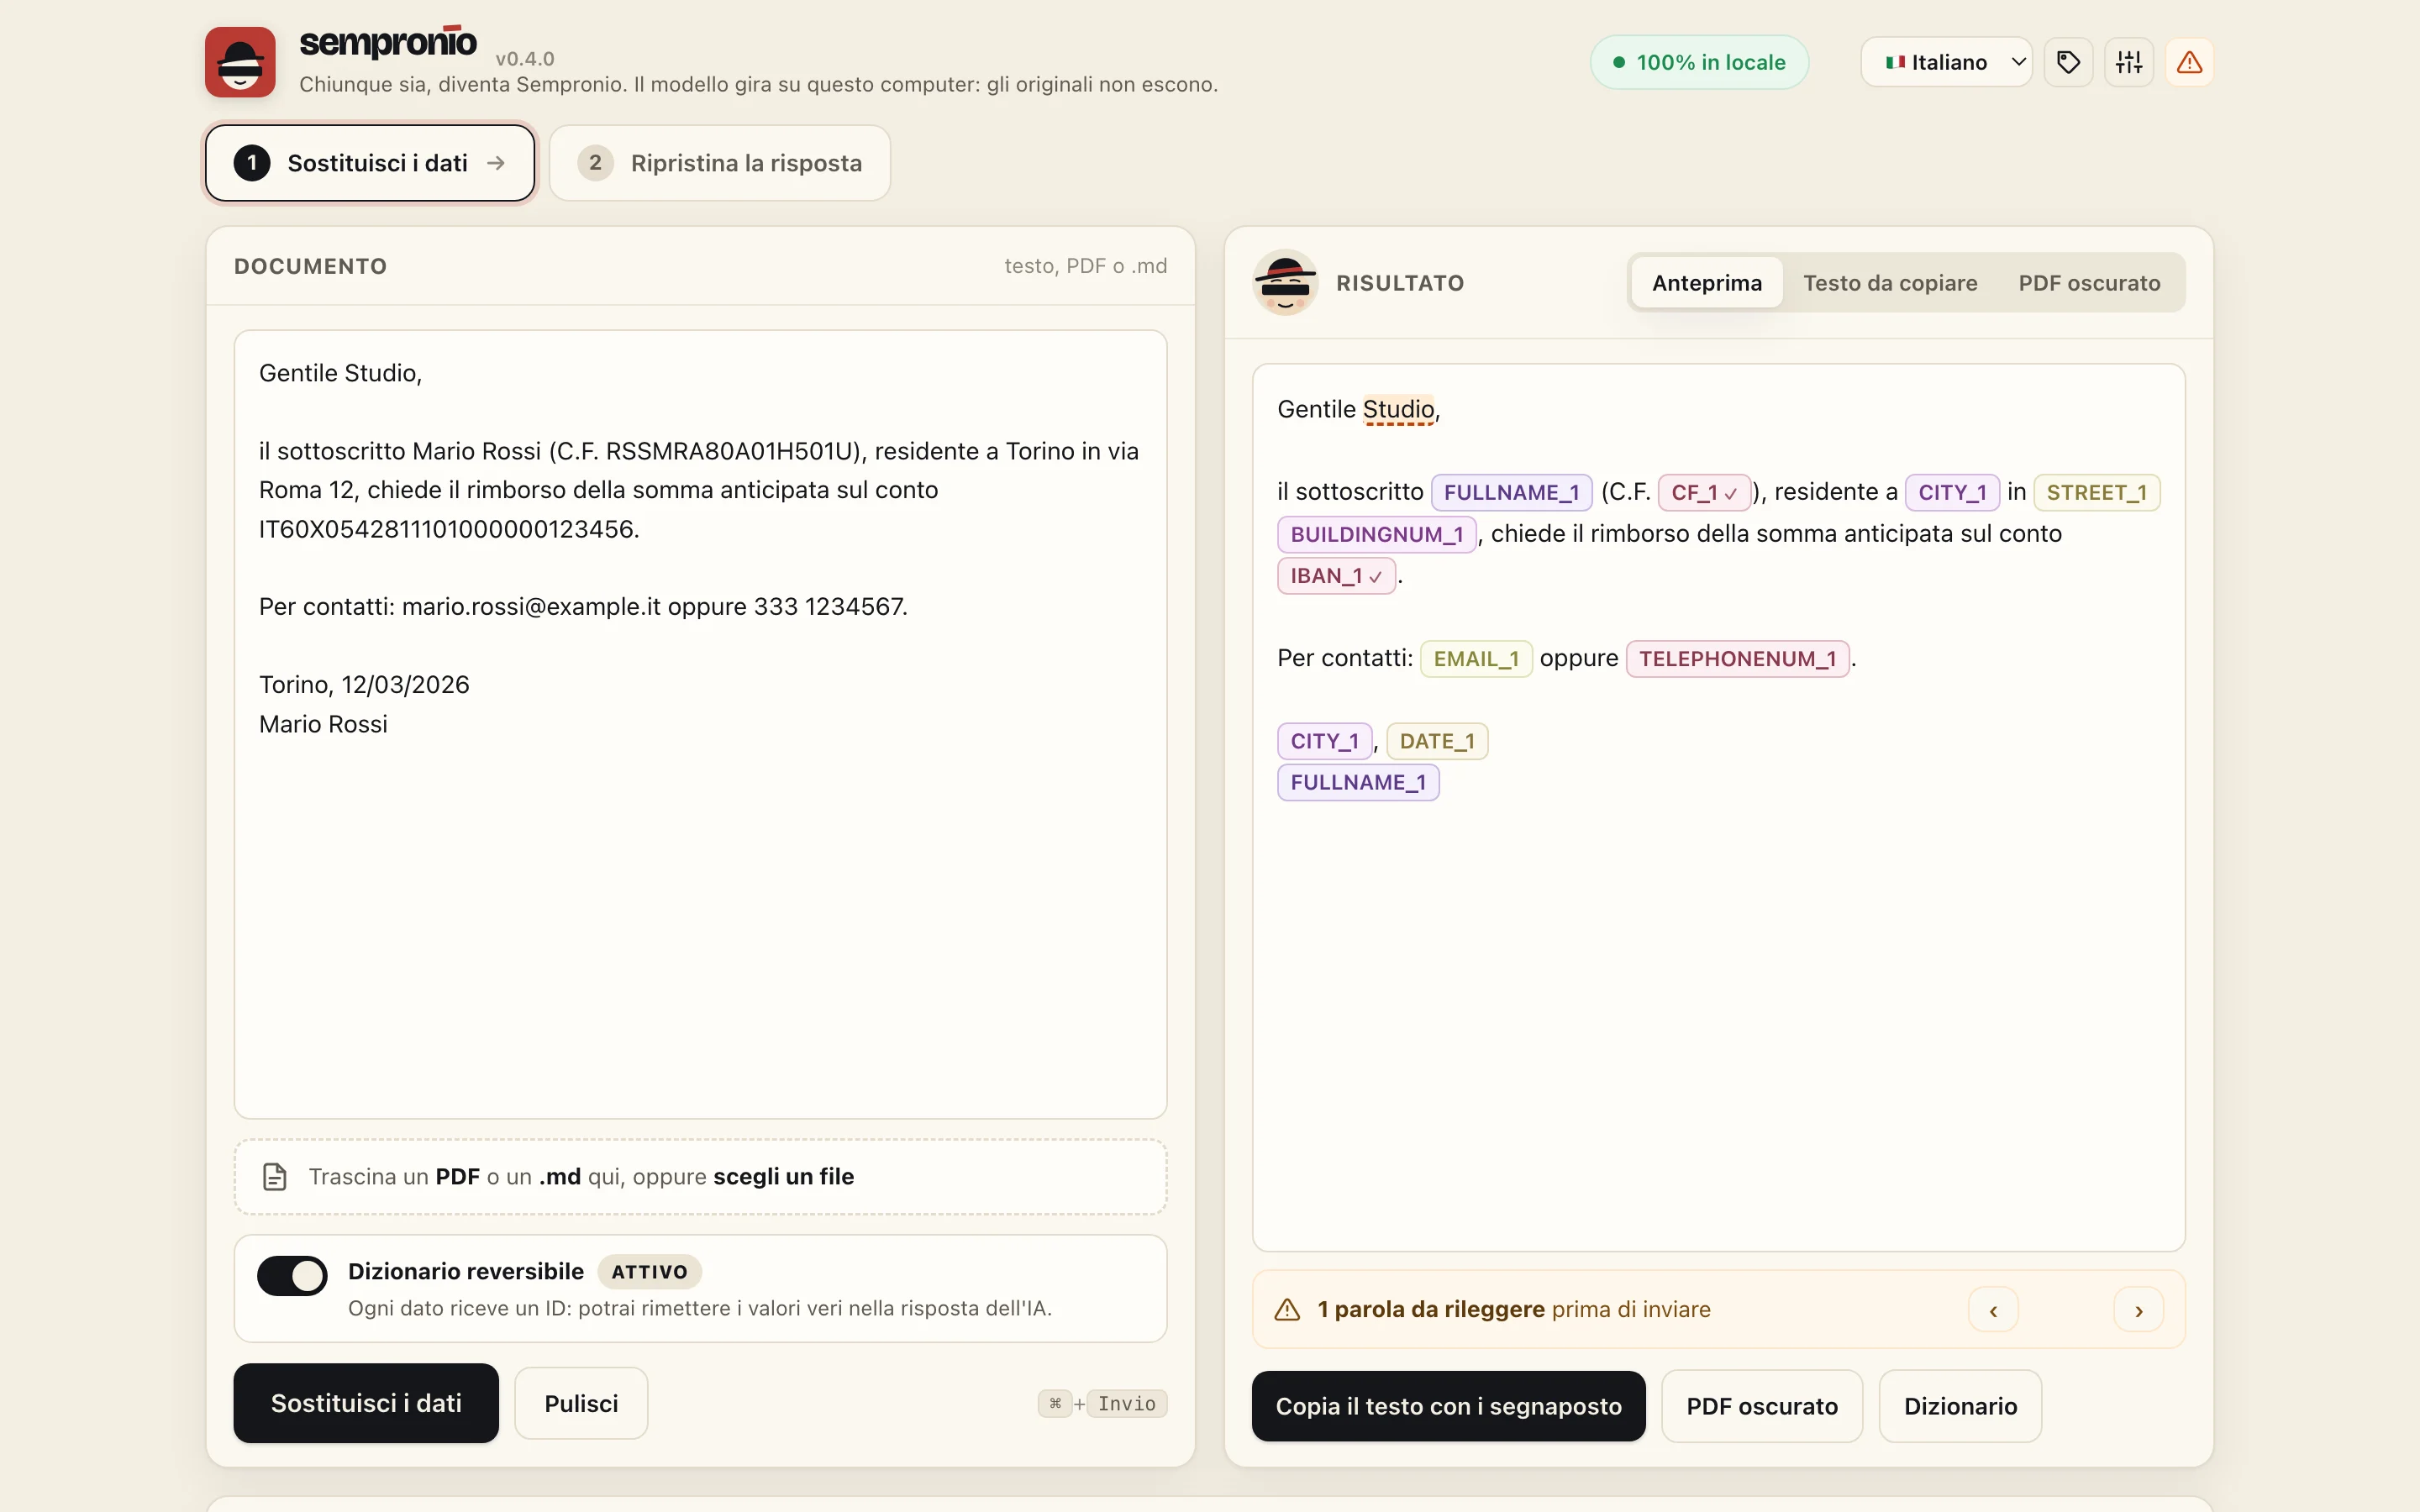Open the Dizionario button
This screenshot has width=2420, height=1512.
[x=1960, y=1406]
